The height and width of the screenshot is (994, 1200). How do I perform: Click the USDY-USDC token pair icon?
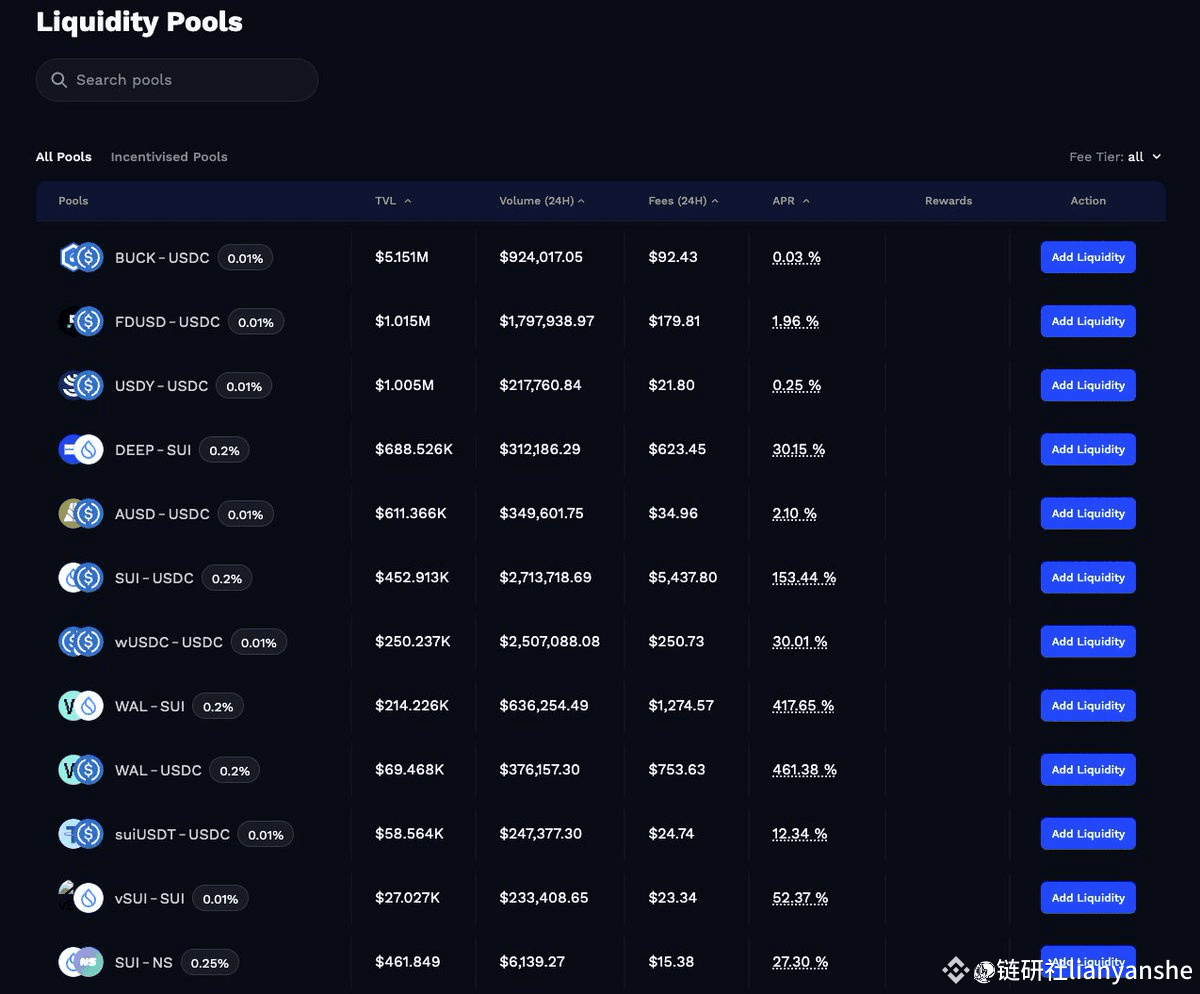pos(81,386)
